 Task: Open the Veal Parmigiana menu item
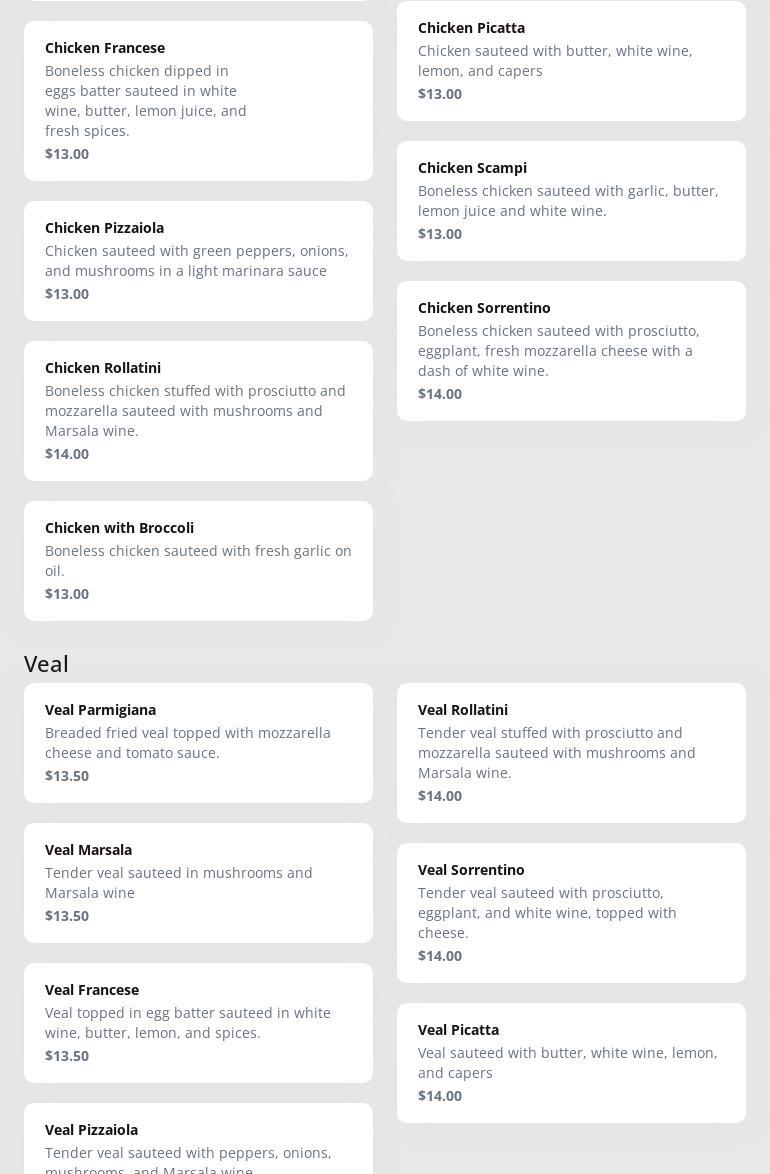click(198, 742)
